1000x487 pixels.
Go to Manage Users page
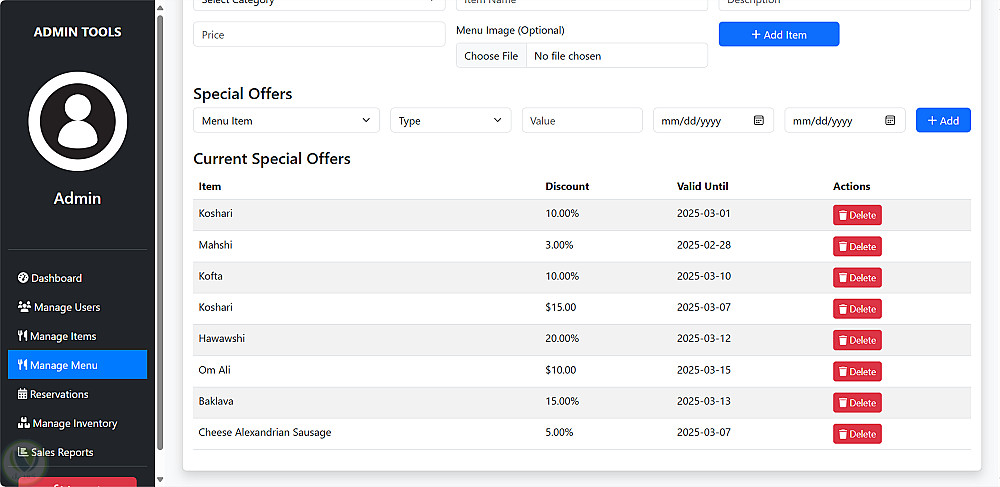[x=66, y=307]
